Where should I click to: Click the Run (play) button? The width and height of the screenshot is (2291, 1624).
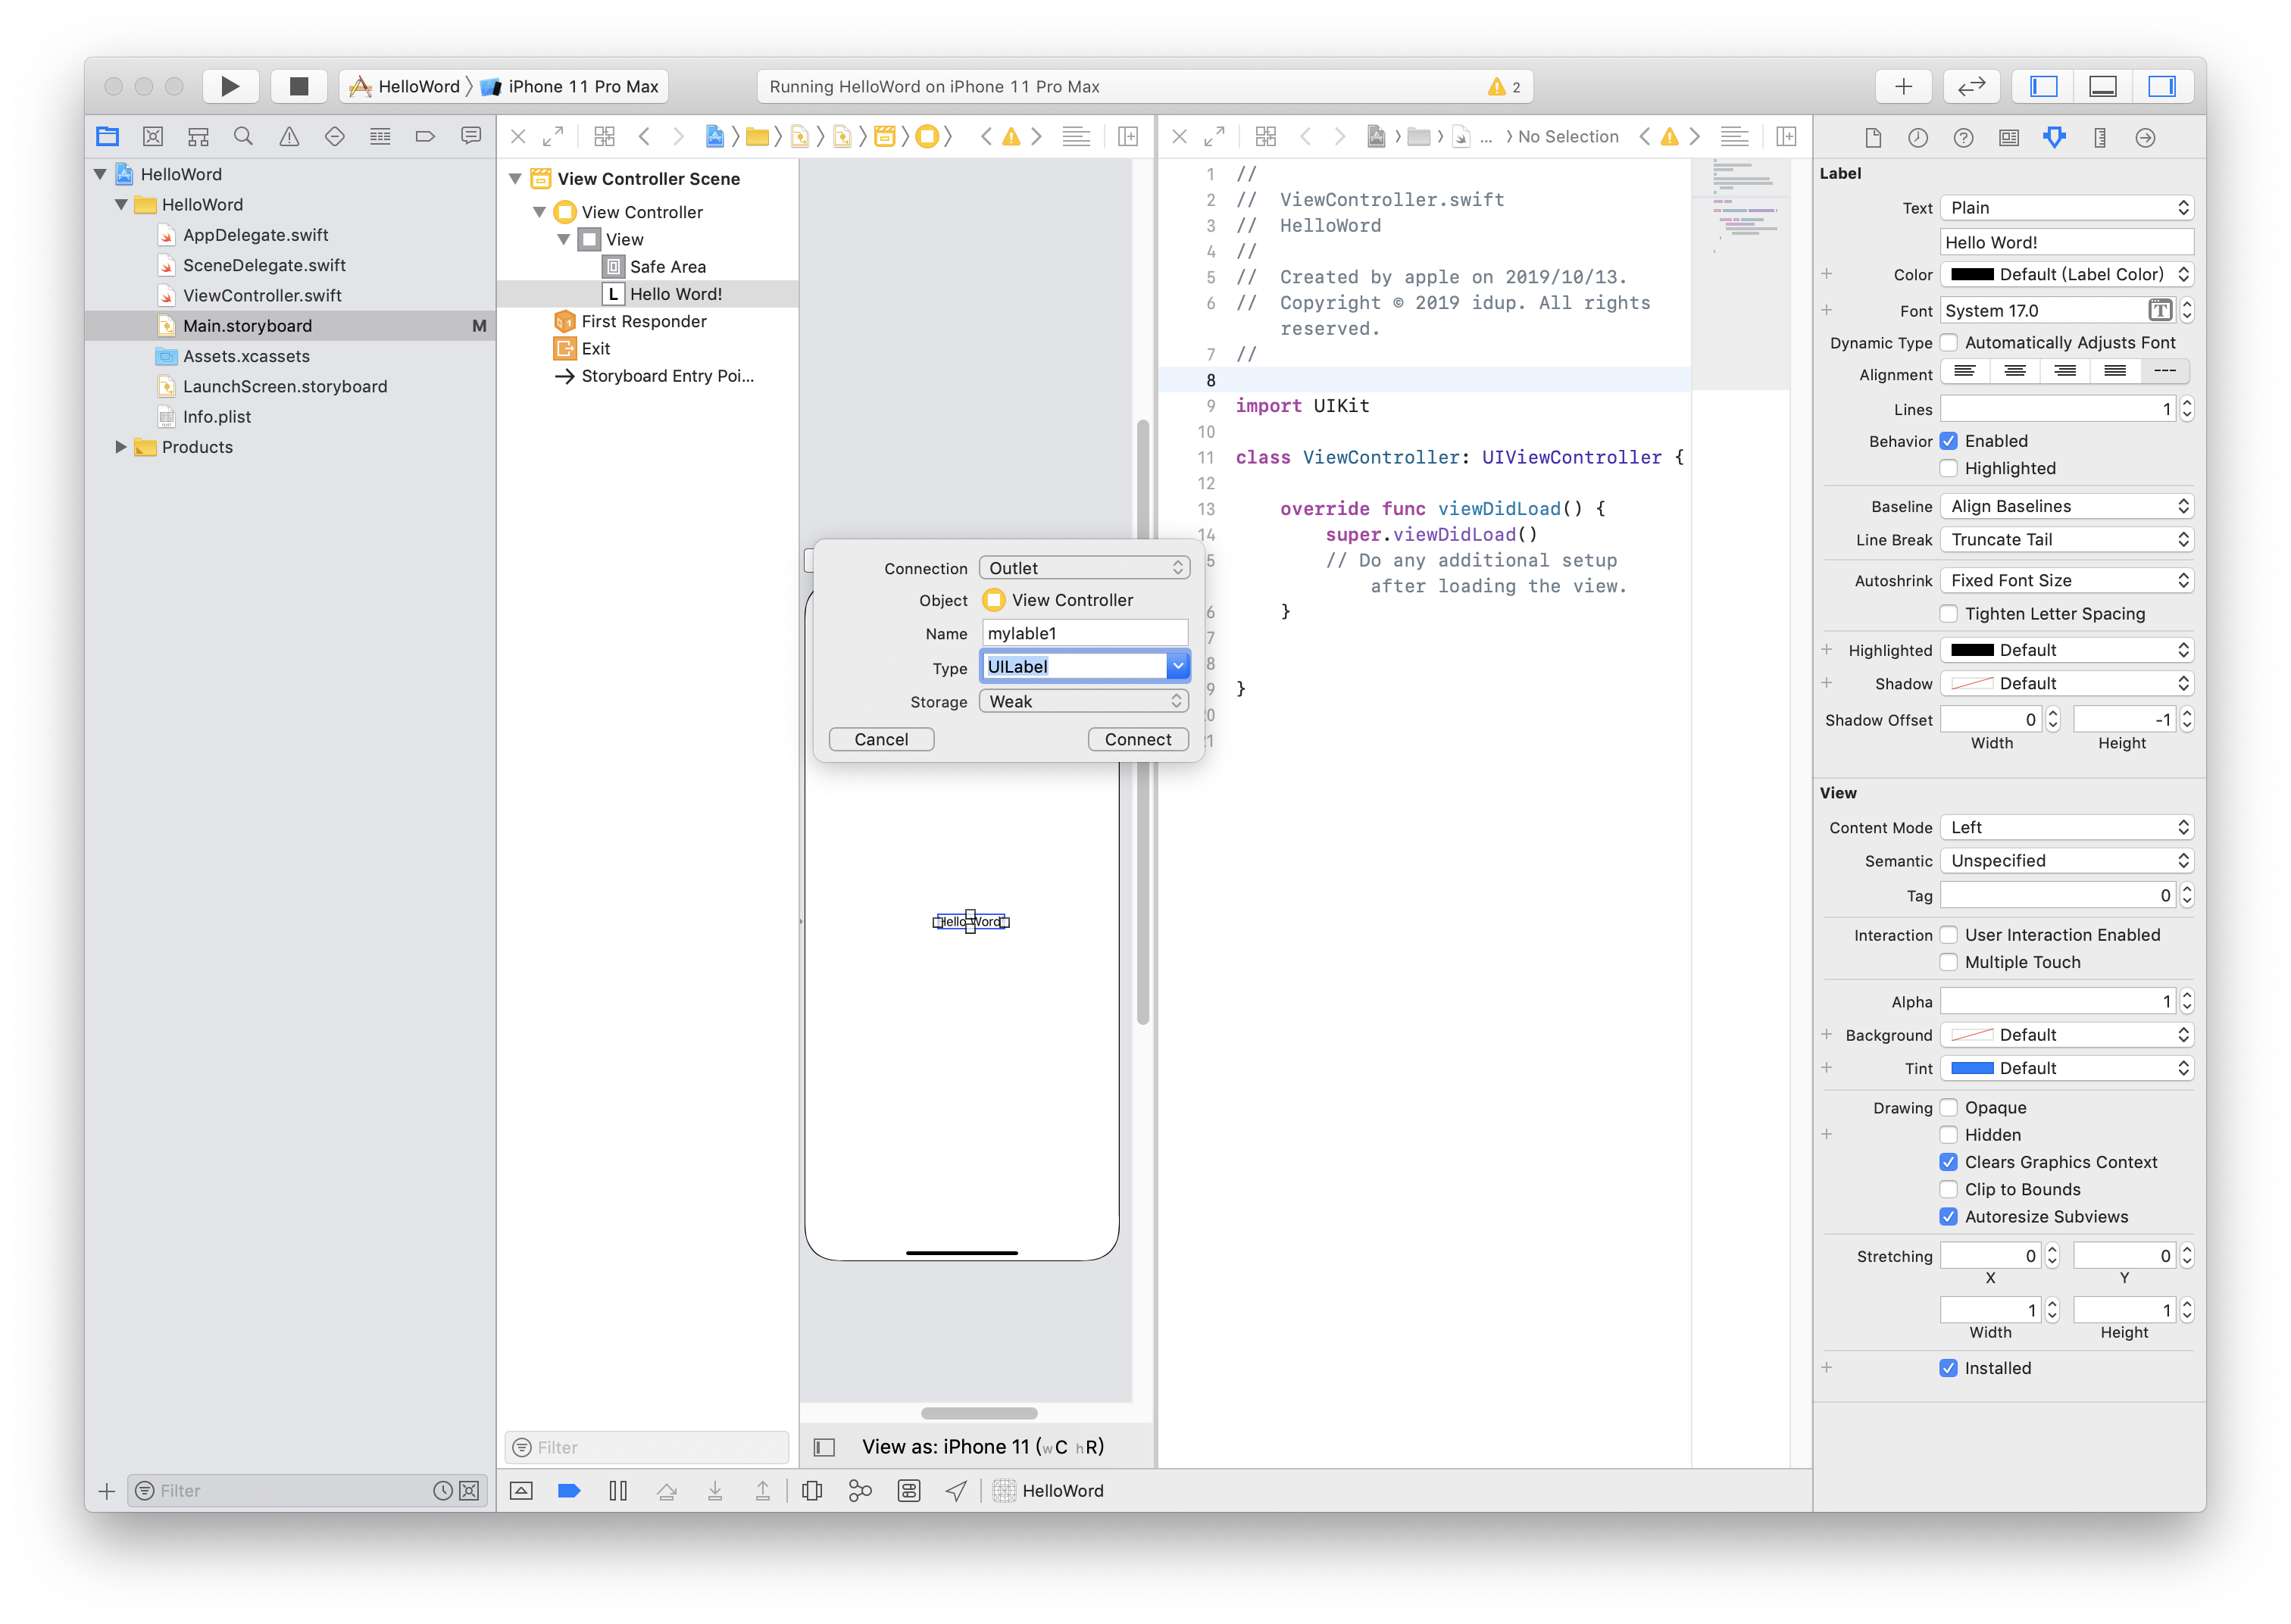pos(230,86)
